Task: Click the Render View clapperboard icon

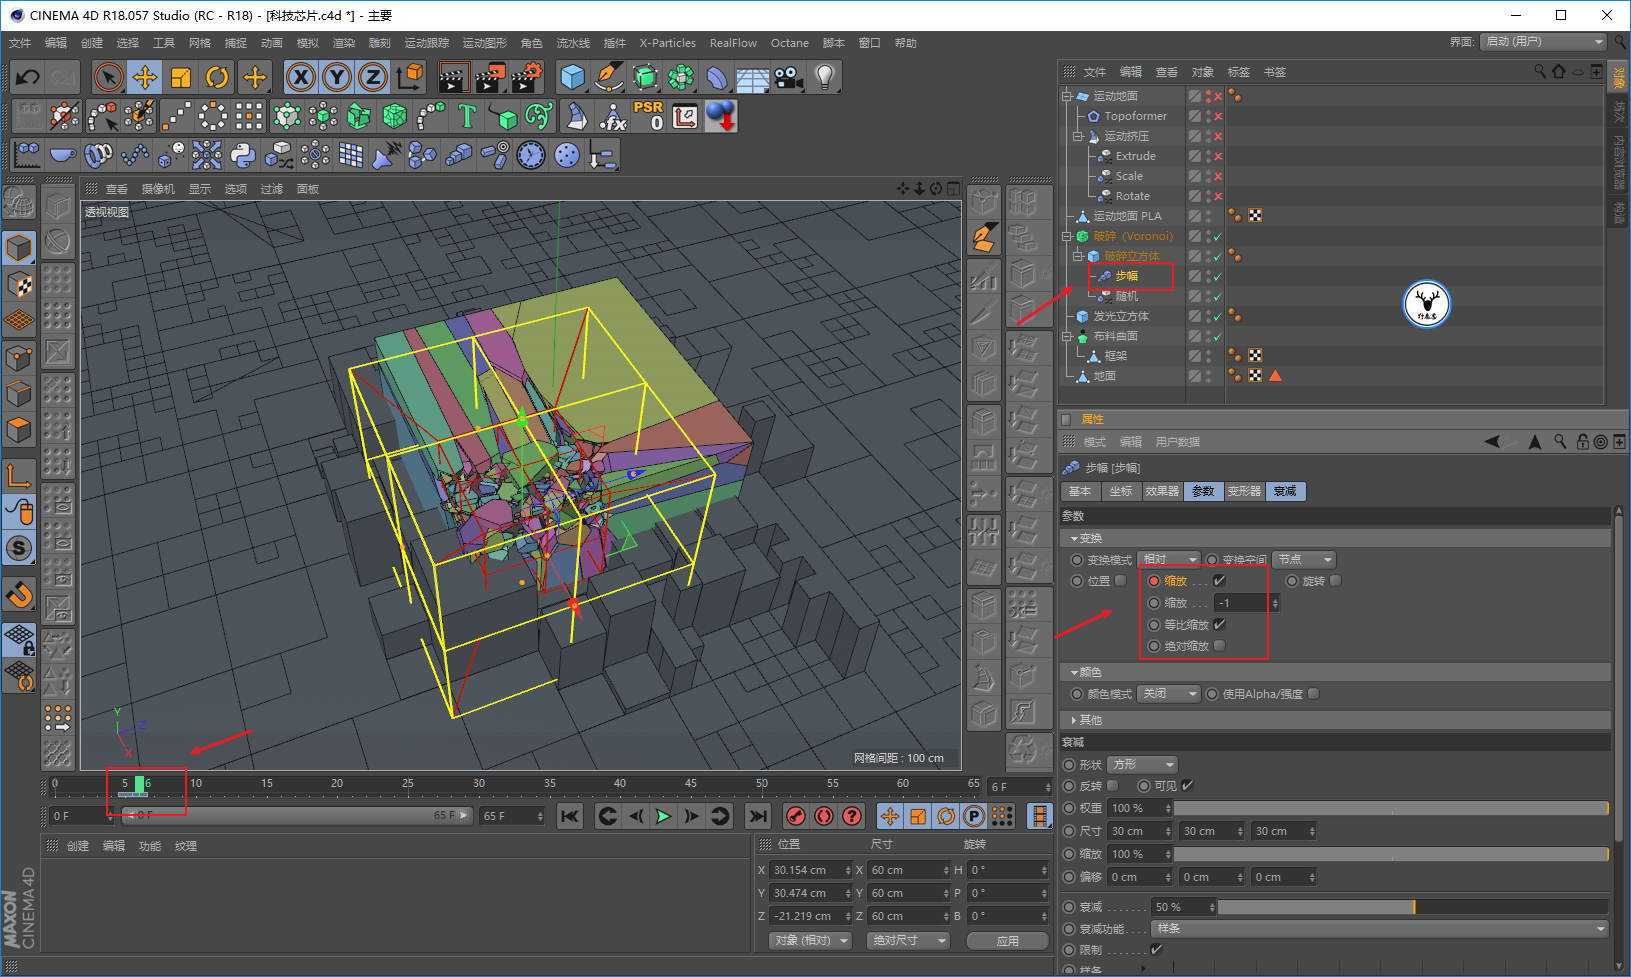Action: pos(454,77)
